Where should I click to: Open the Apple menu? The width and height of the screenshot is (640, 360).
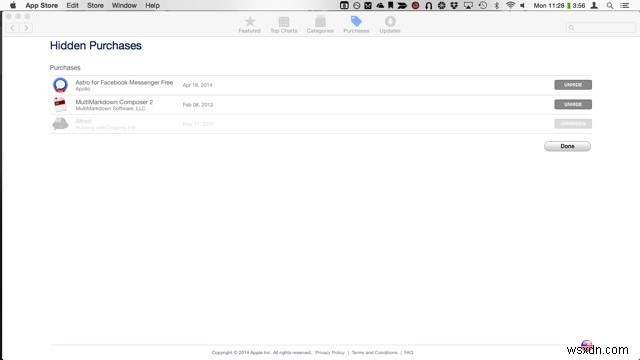pos(13,5)
